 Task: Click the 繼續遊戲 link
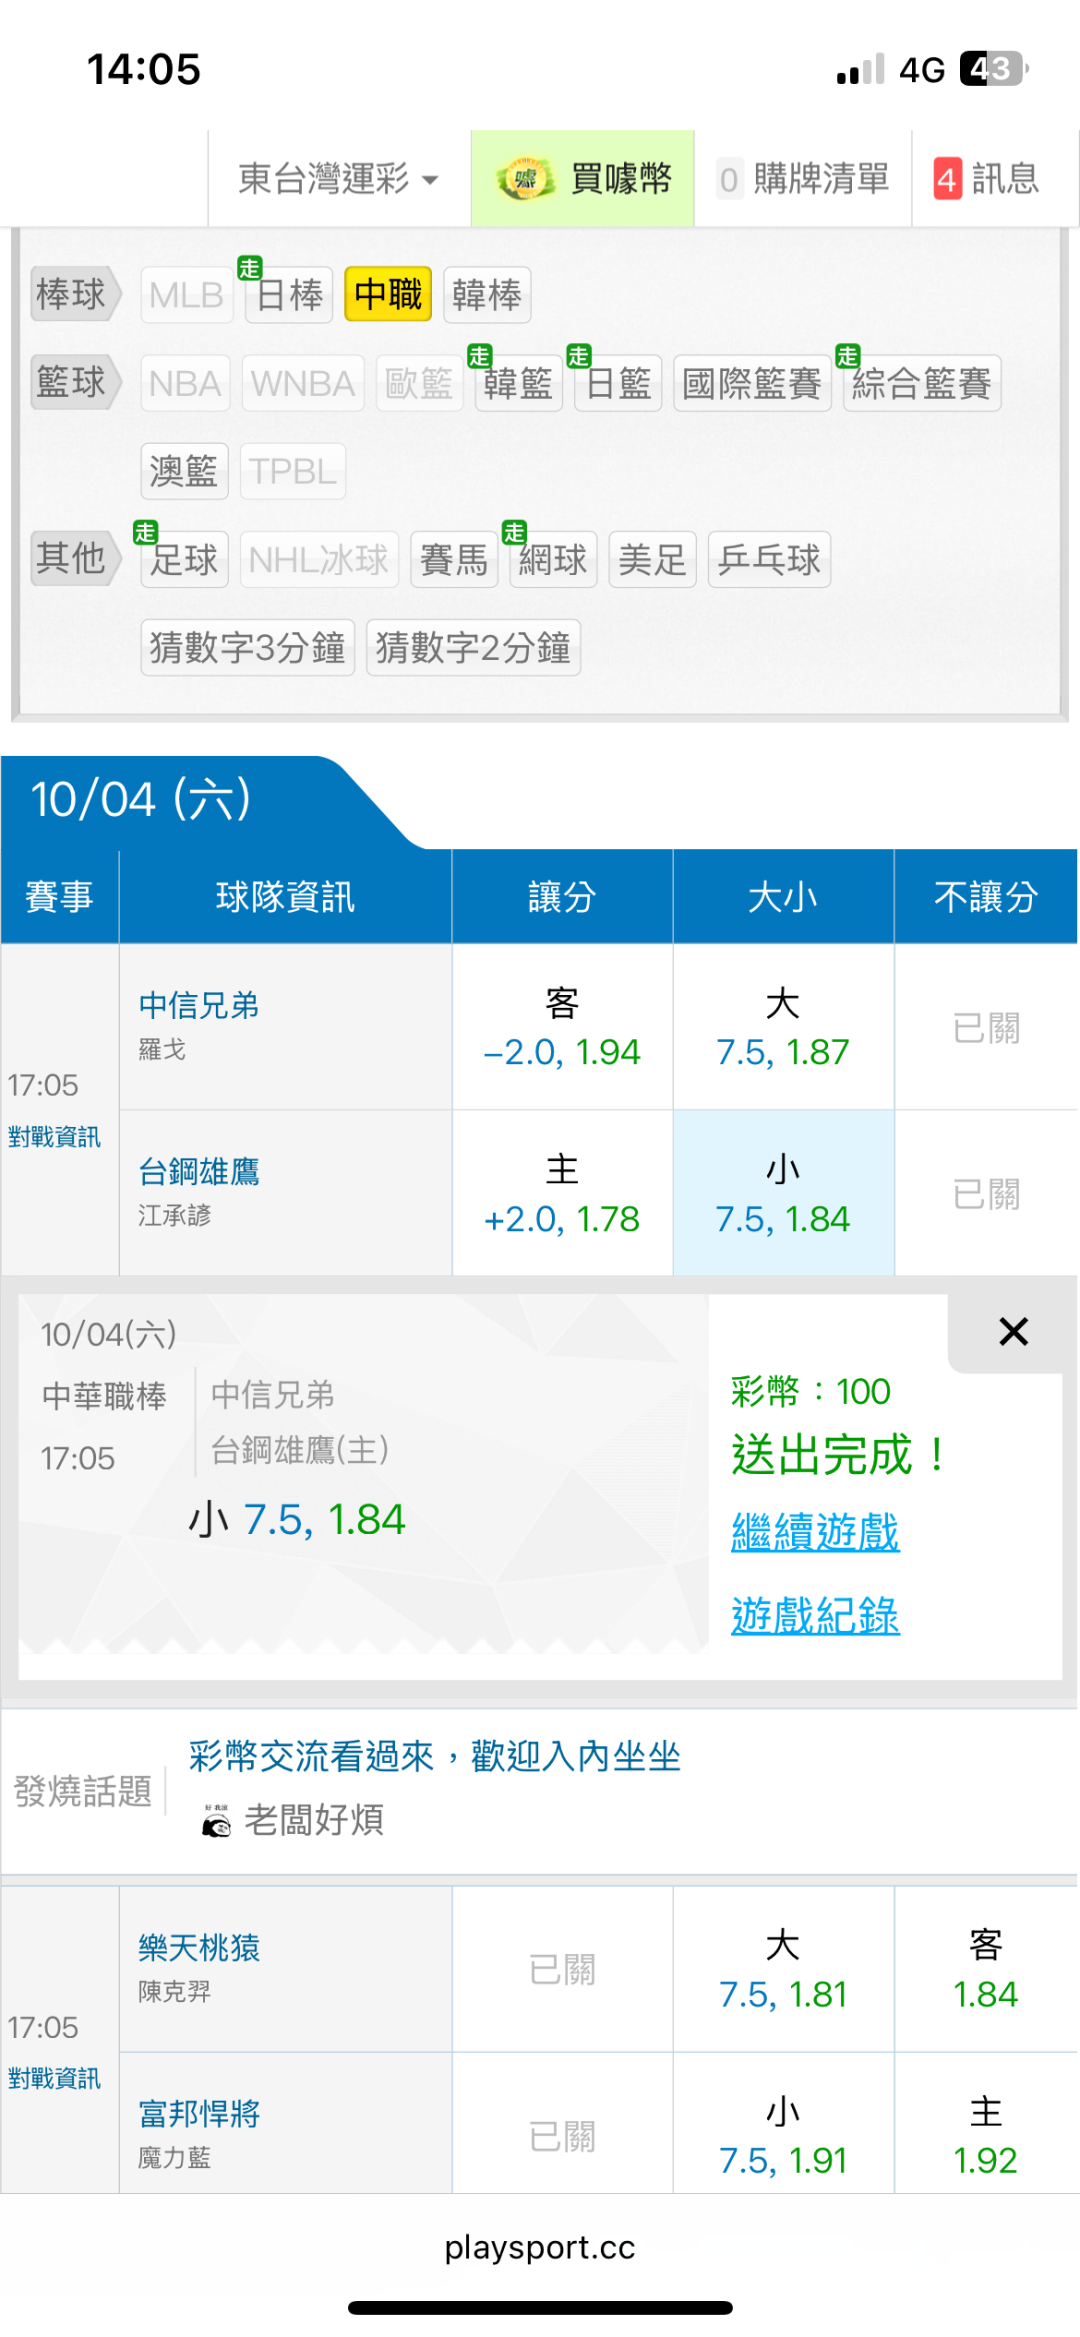click(x=815, y=1532)
